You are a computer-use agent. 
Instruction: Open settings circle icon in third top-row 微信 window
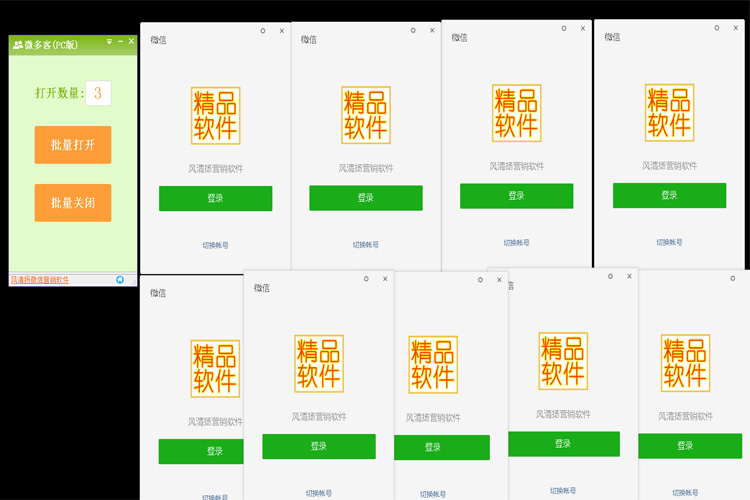(564, 28)
